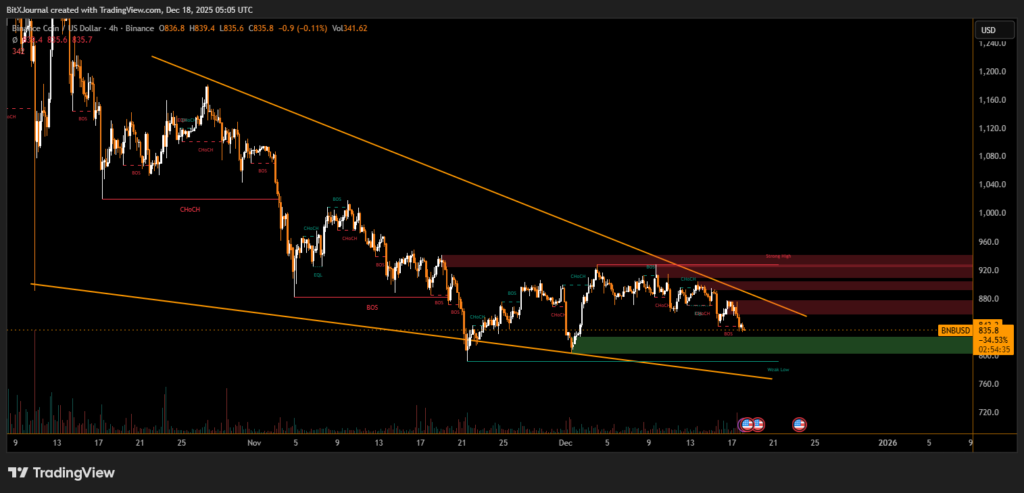
Task: Select the lower orange wedge trendline
Action: 300,318
